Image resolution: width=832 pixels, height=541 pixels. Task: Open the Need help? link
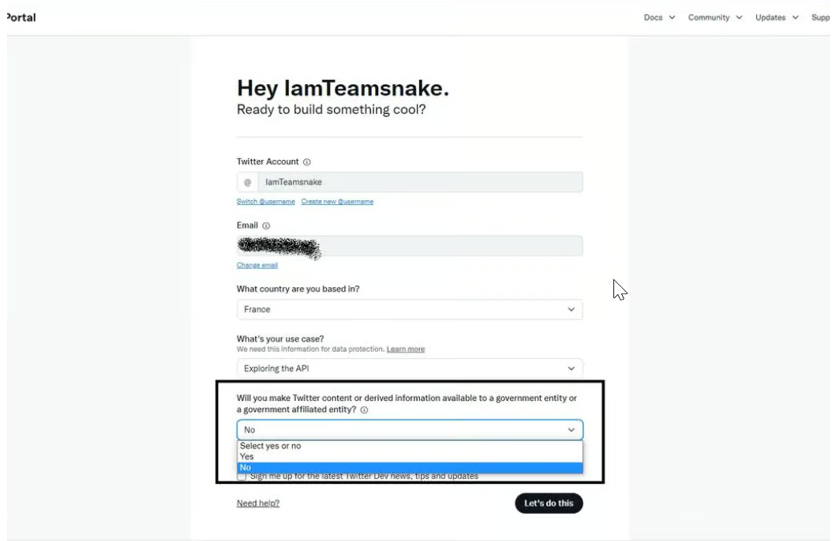click(258, 503)
